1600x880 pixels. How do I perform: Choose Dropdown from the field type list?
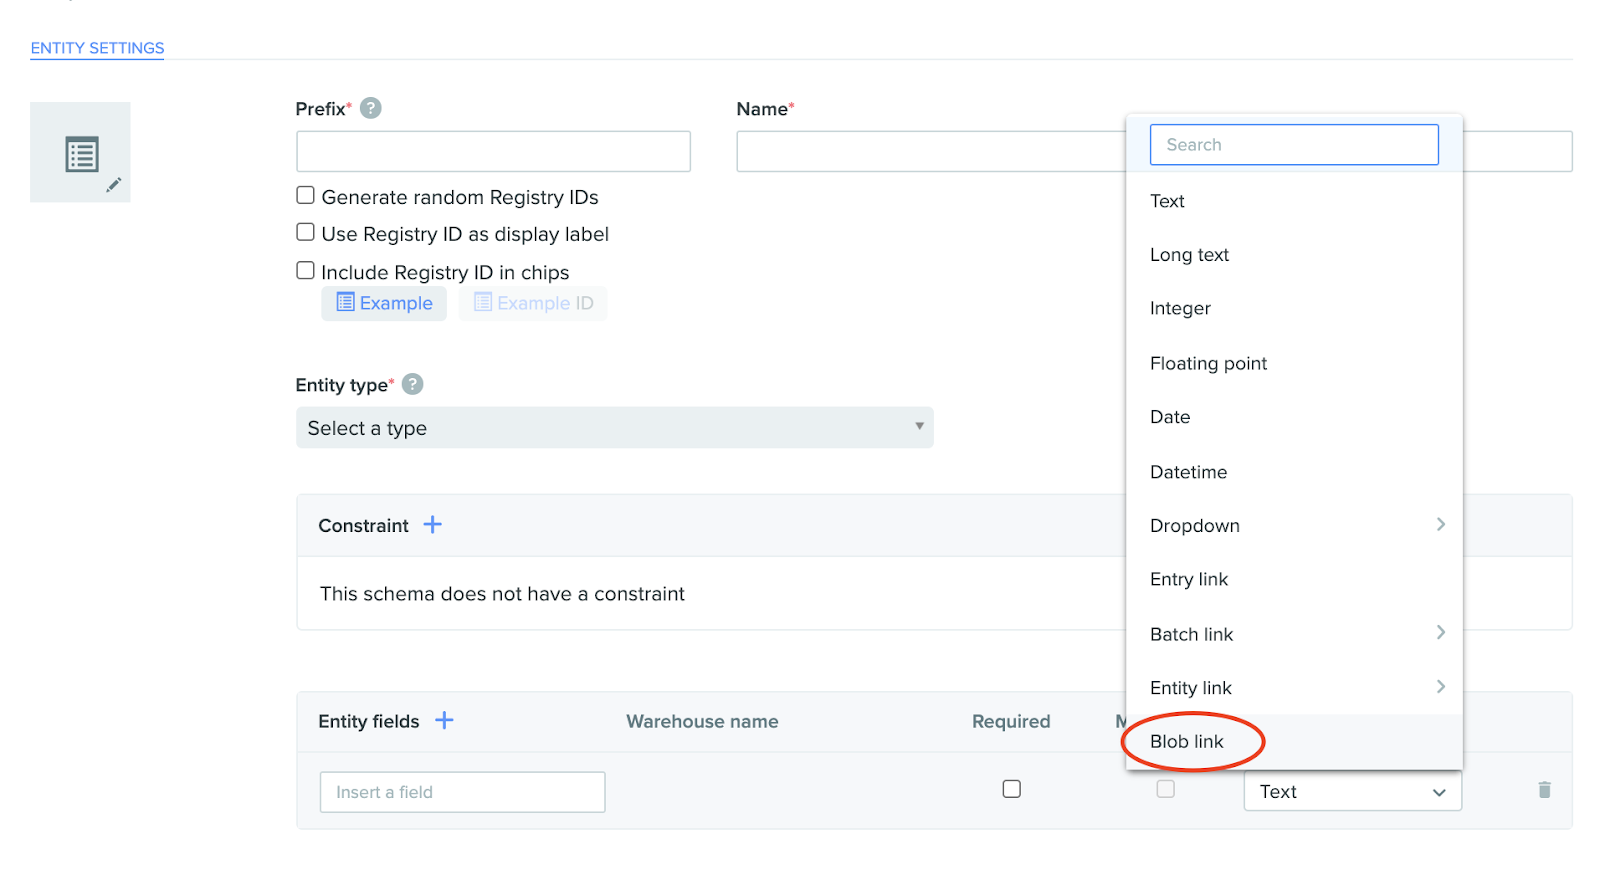[1294, 526]
